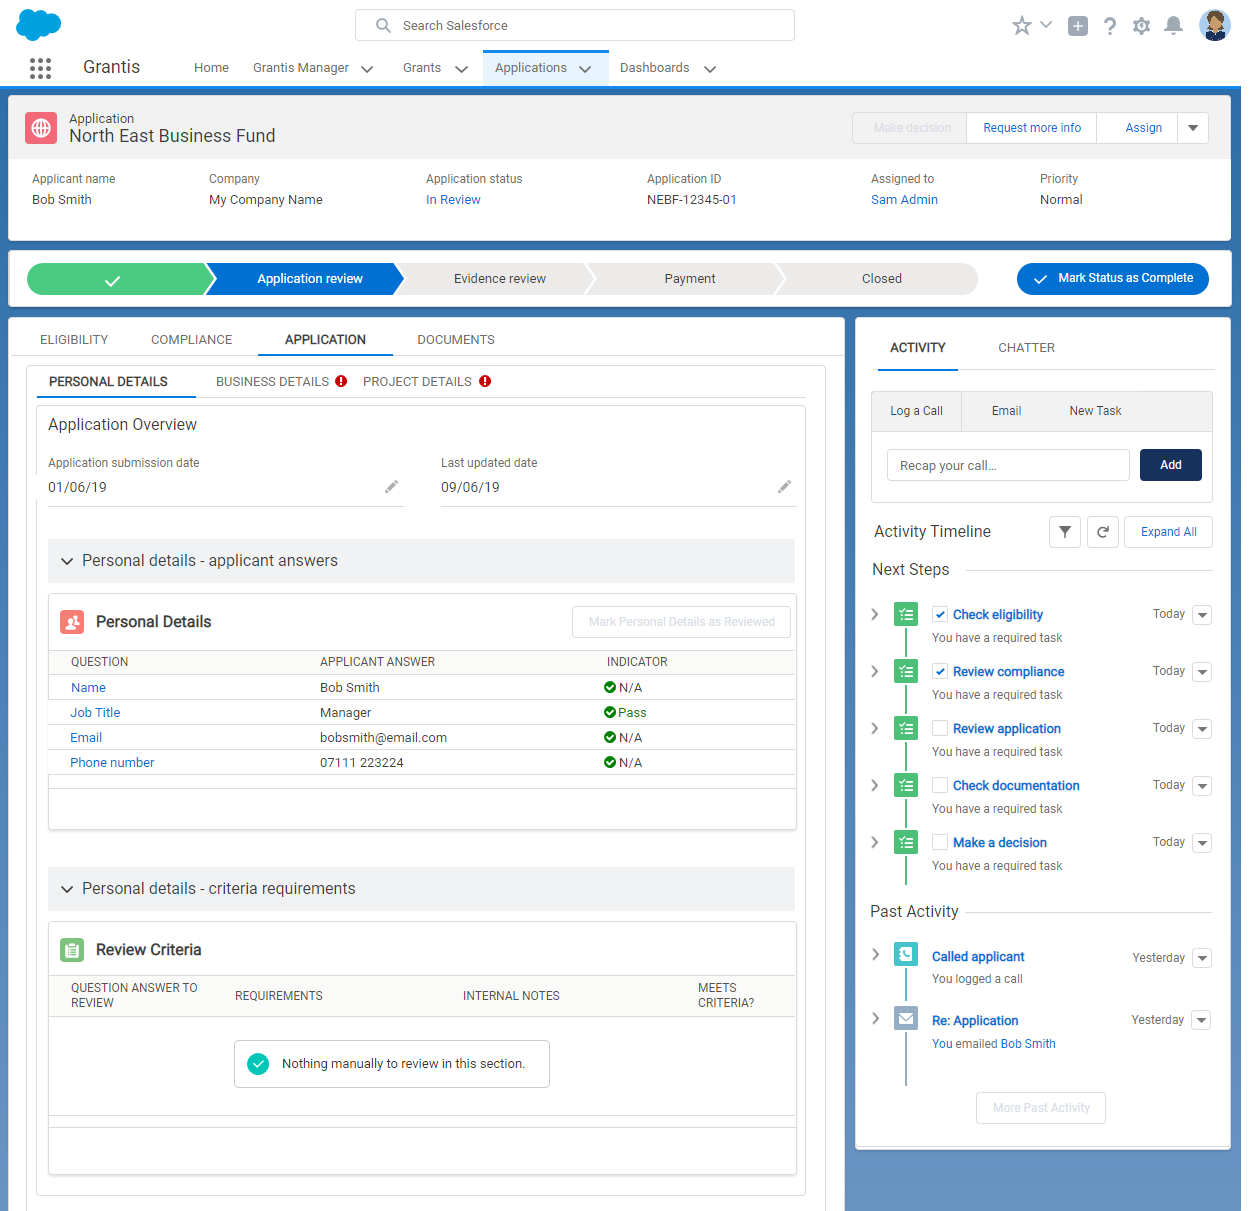Open the Bob Smith emailed link
The width and height of the screenshot is (1252, 1211).
tap(1028, 1044)
